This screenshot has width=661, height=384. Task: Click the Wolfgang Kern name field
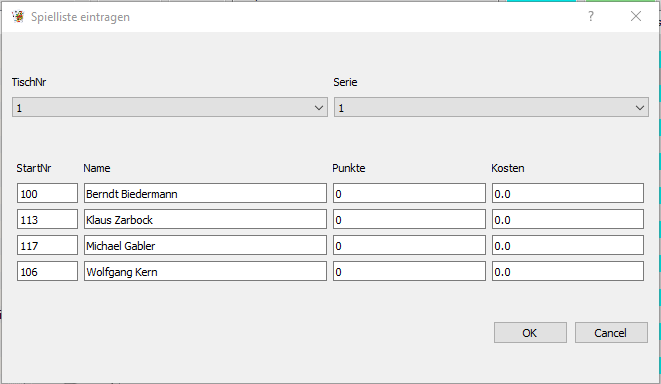tap(205, 271)
